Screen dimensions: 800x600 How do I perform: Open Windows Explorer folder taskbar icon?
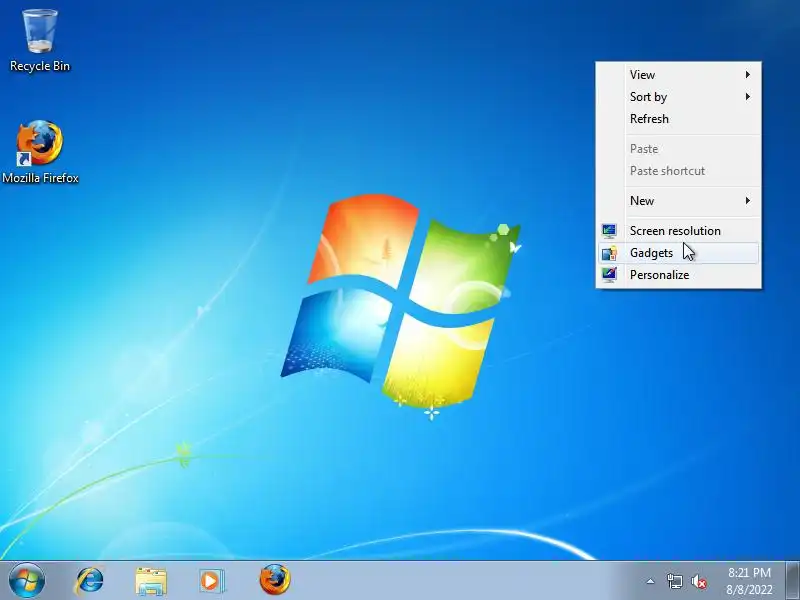151,581
